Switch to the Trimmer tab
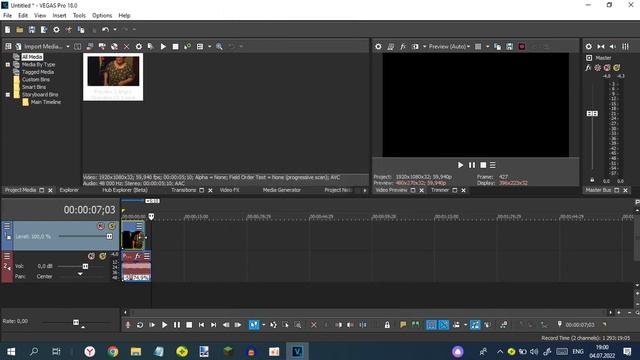The image size is (640, 360). (x=440, y=190)
